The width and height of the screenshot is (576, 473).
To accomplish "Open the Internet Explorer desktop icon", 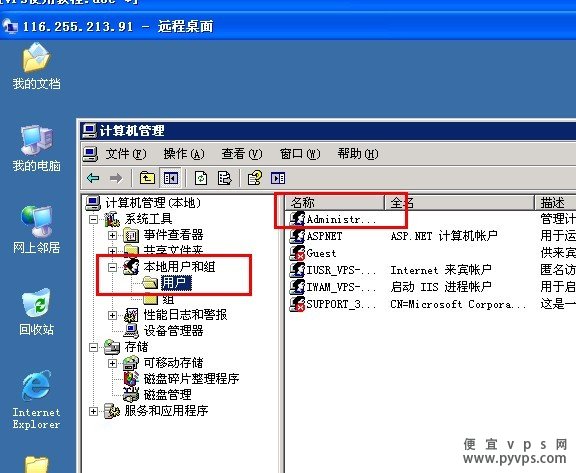I will (36, 400).
